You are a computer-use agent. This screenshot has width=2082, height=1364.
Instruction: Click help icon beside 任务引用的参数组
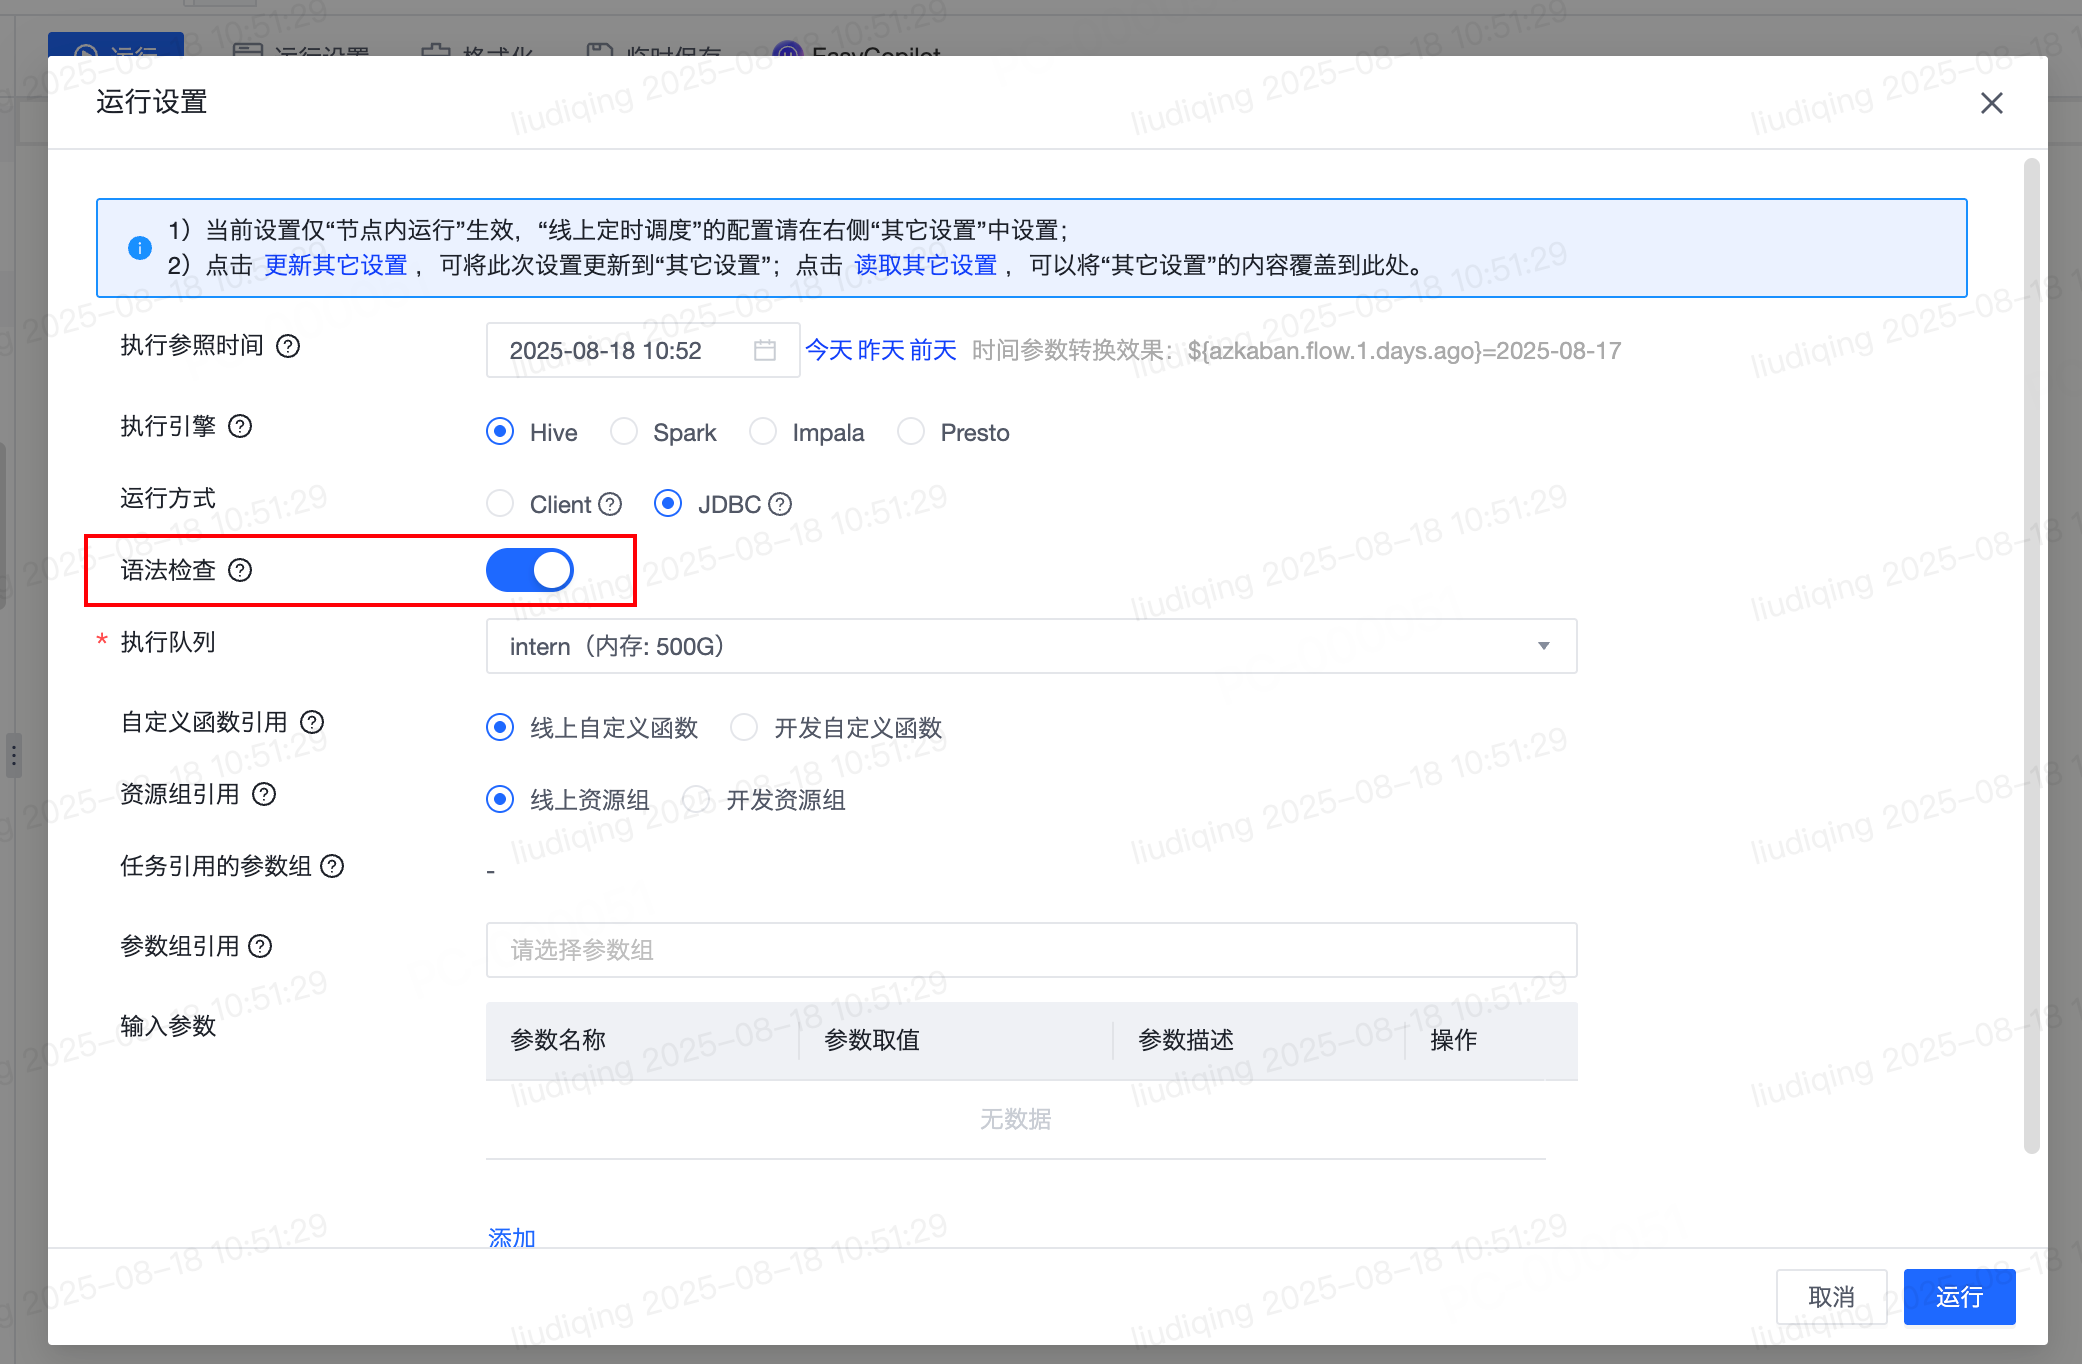point(332,866)
